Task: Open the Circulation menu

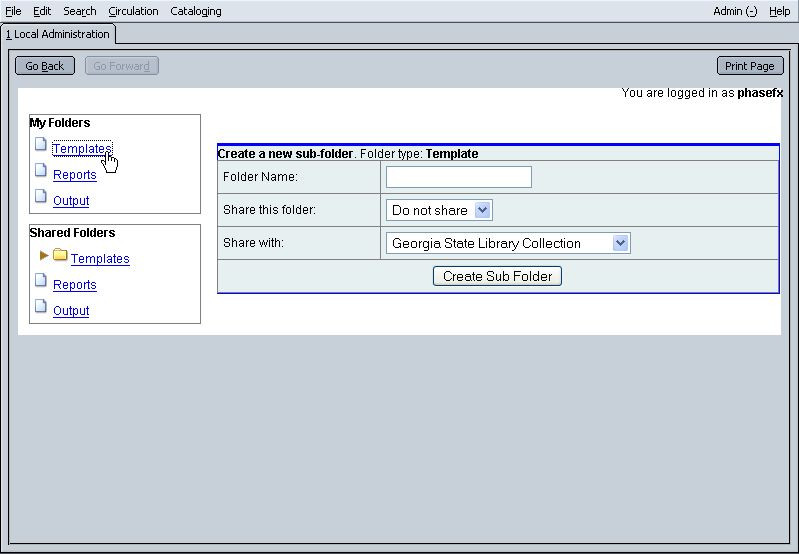Action: tap(133, 11)
